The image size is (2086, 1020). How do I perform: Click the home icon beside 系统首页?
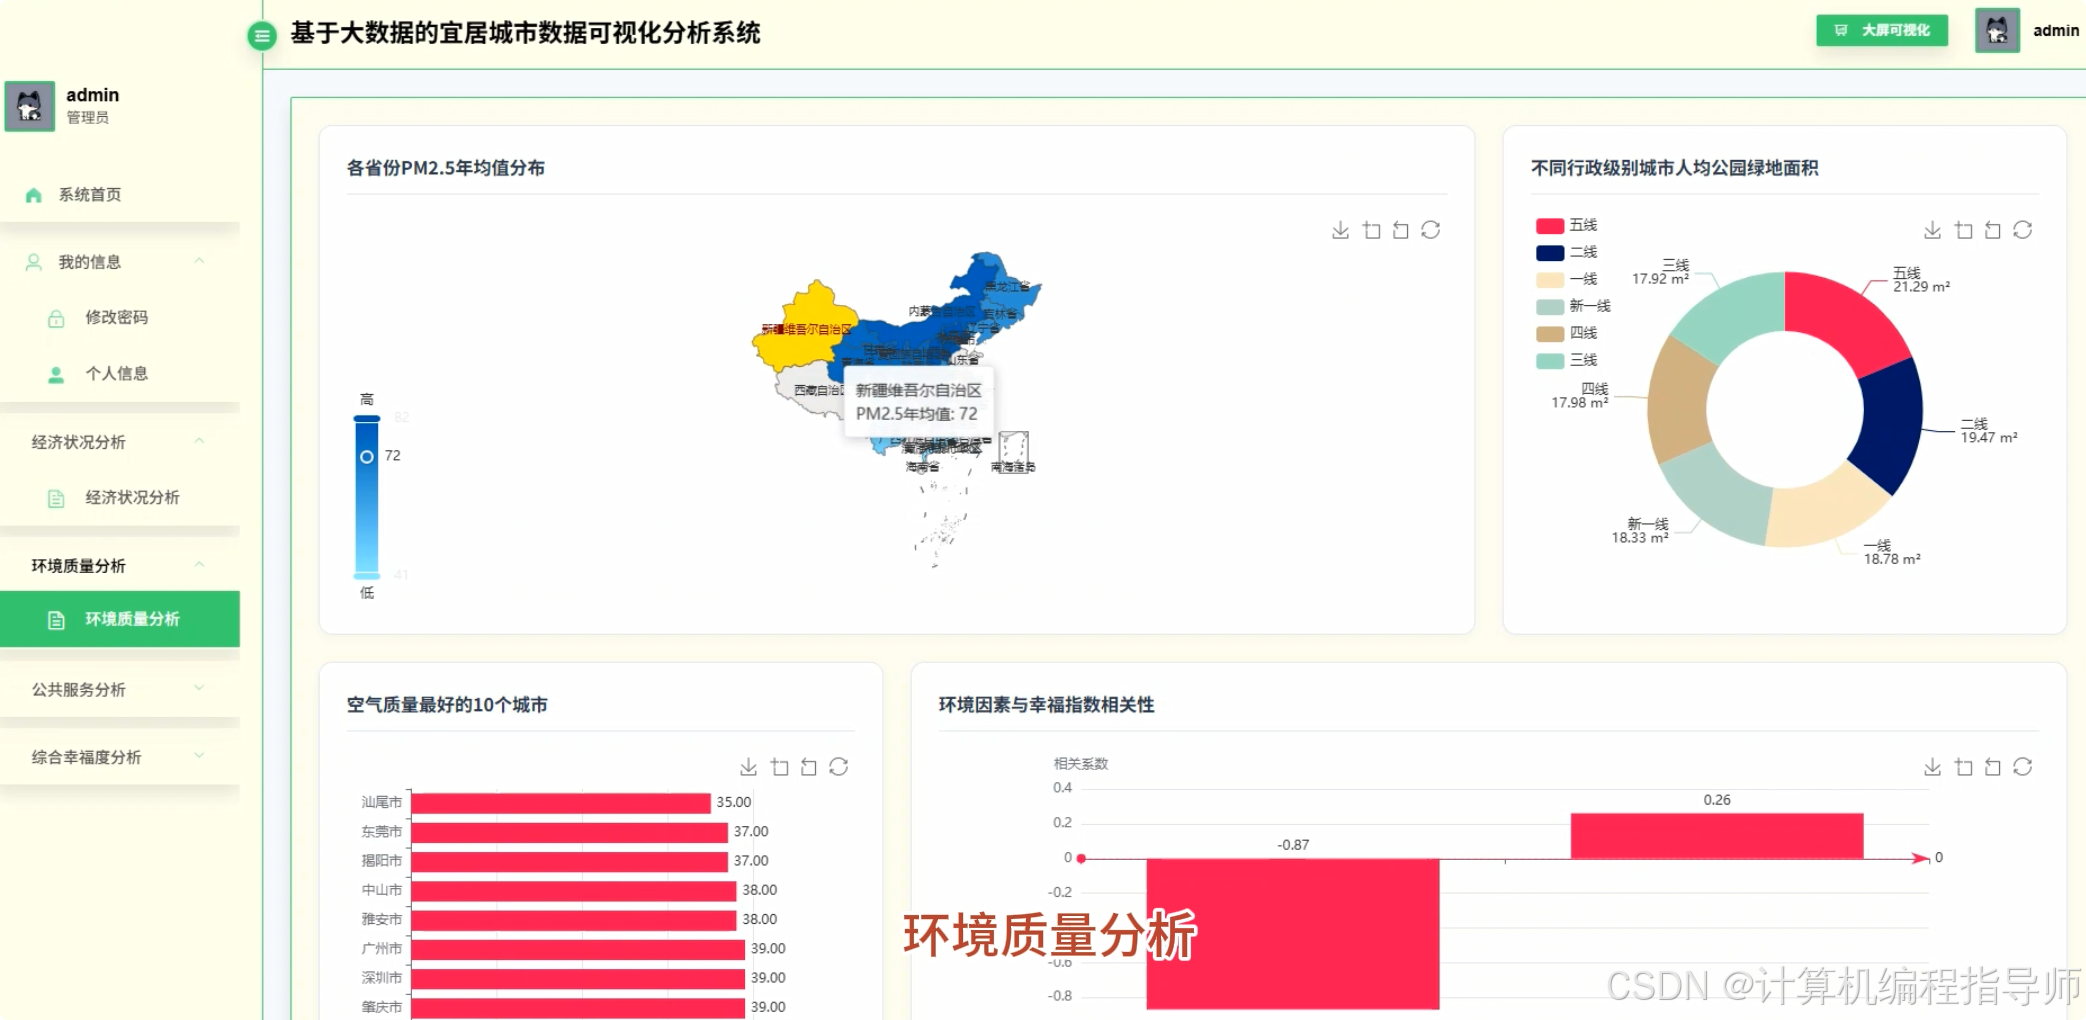point(34,195)
